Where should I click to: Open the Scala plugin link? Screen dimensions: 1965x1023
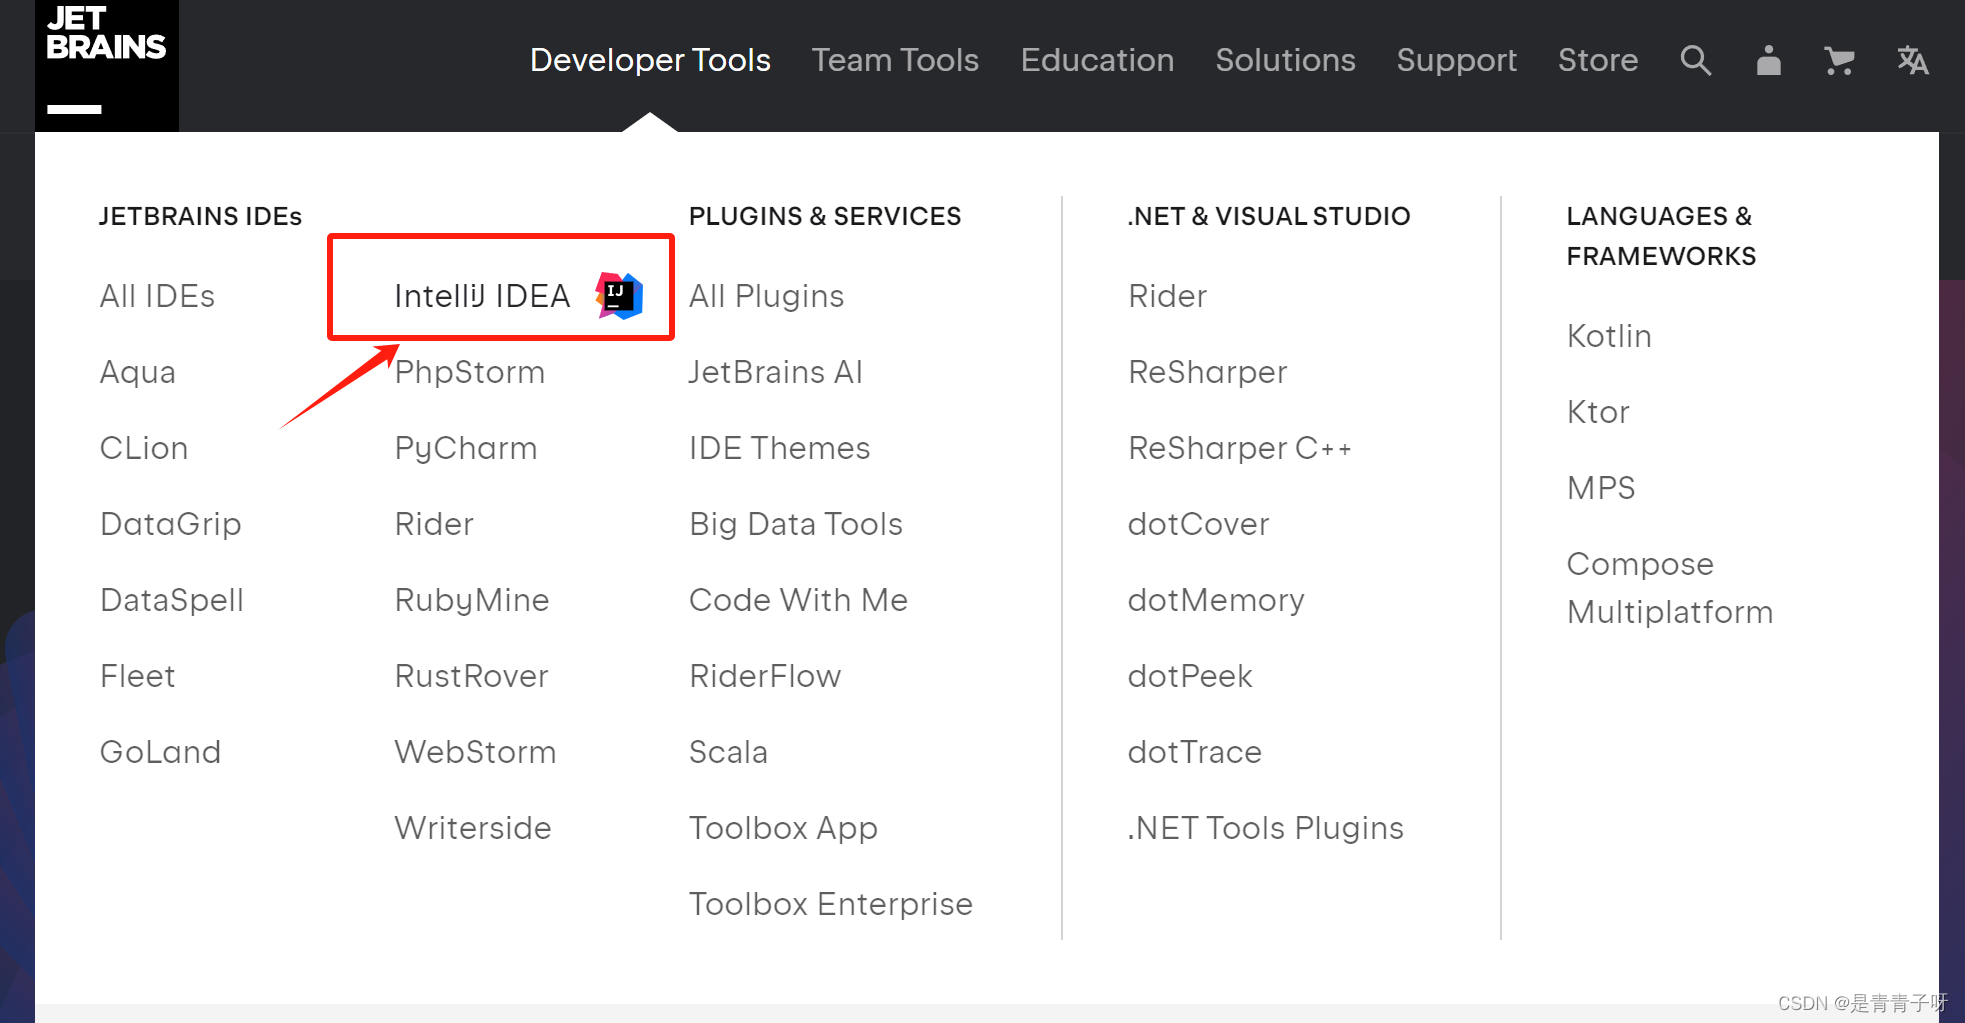(728, 752)
